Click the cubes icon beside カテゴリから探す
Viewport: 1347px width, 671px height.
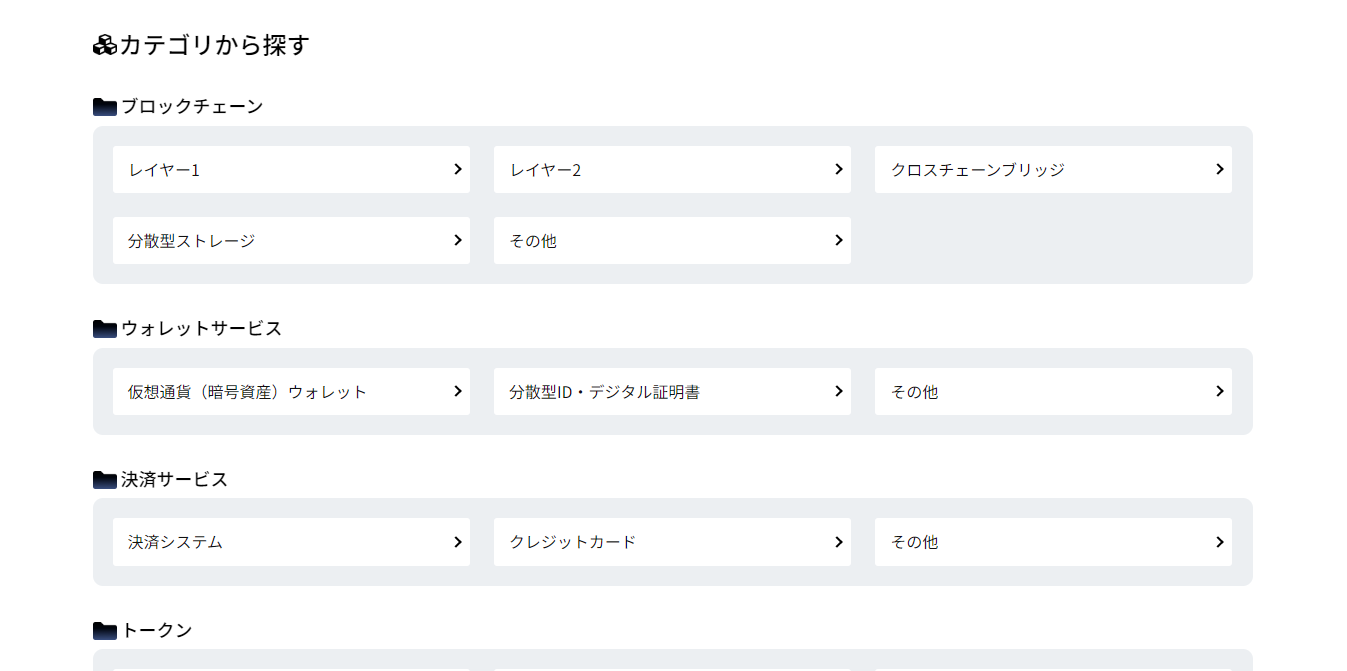[x=105, y=45]
